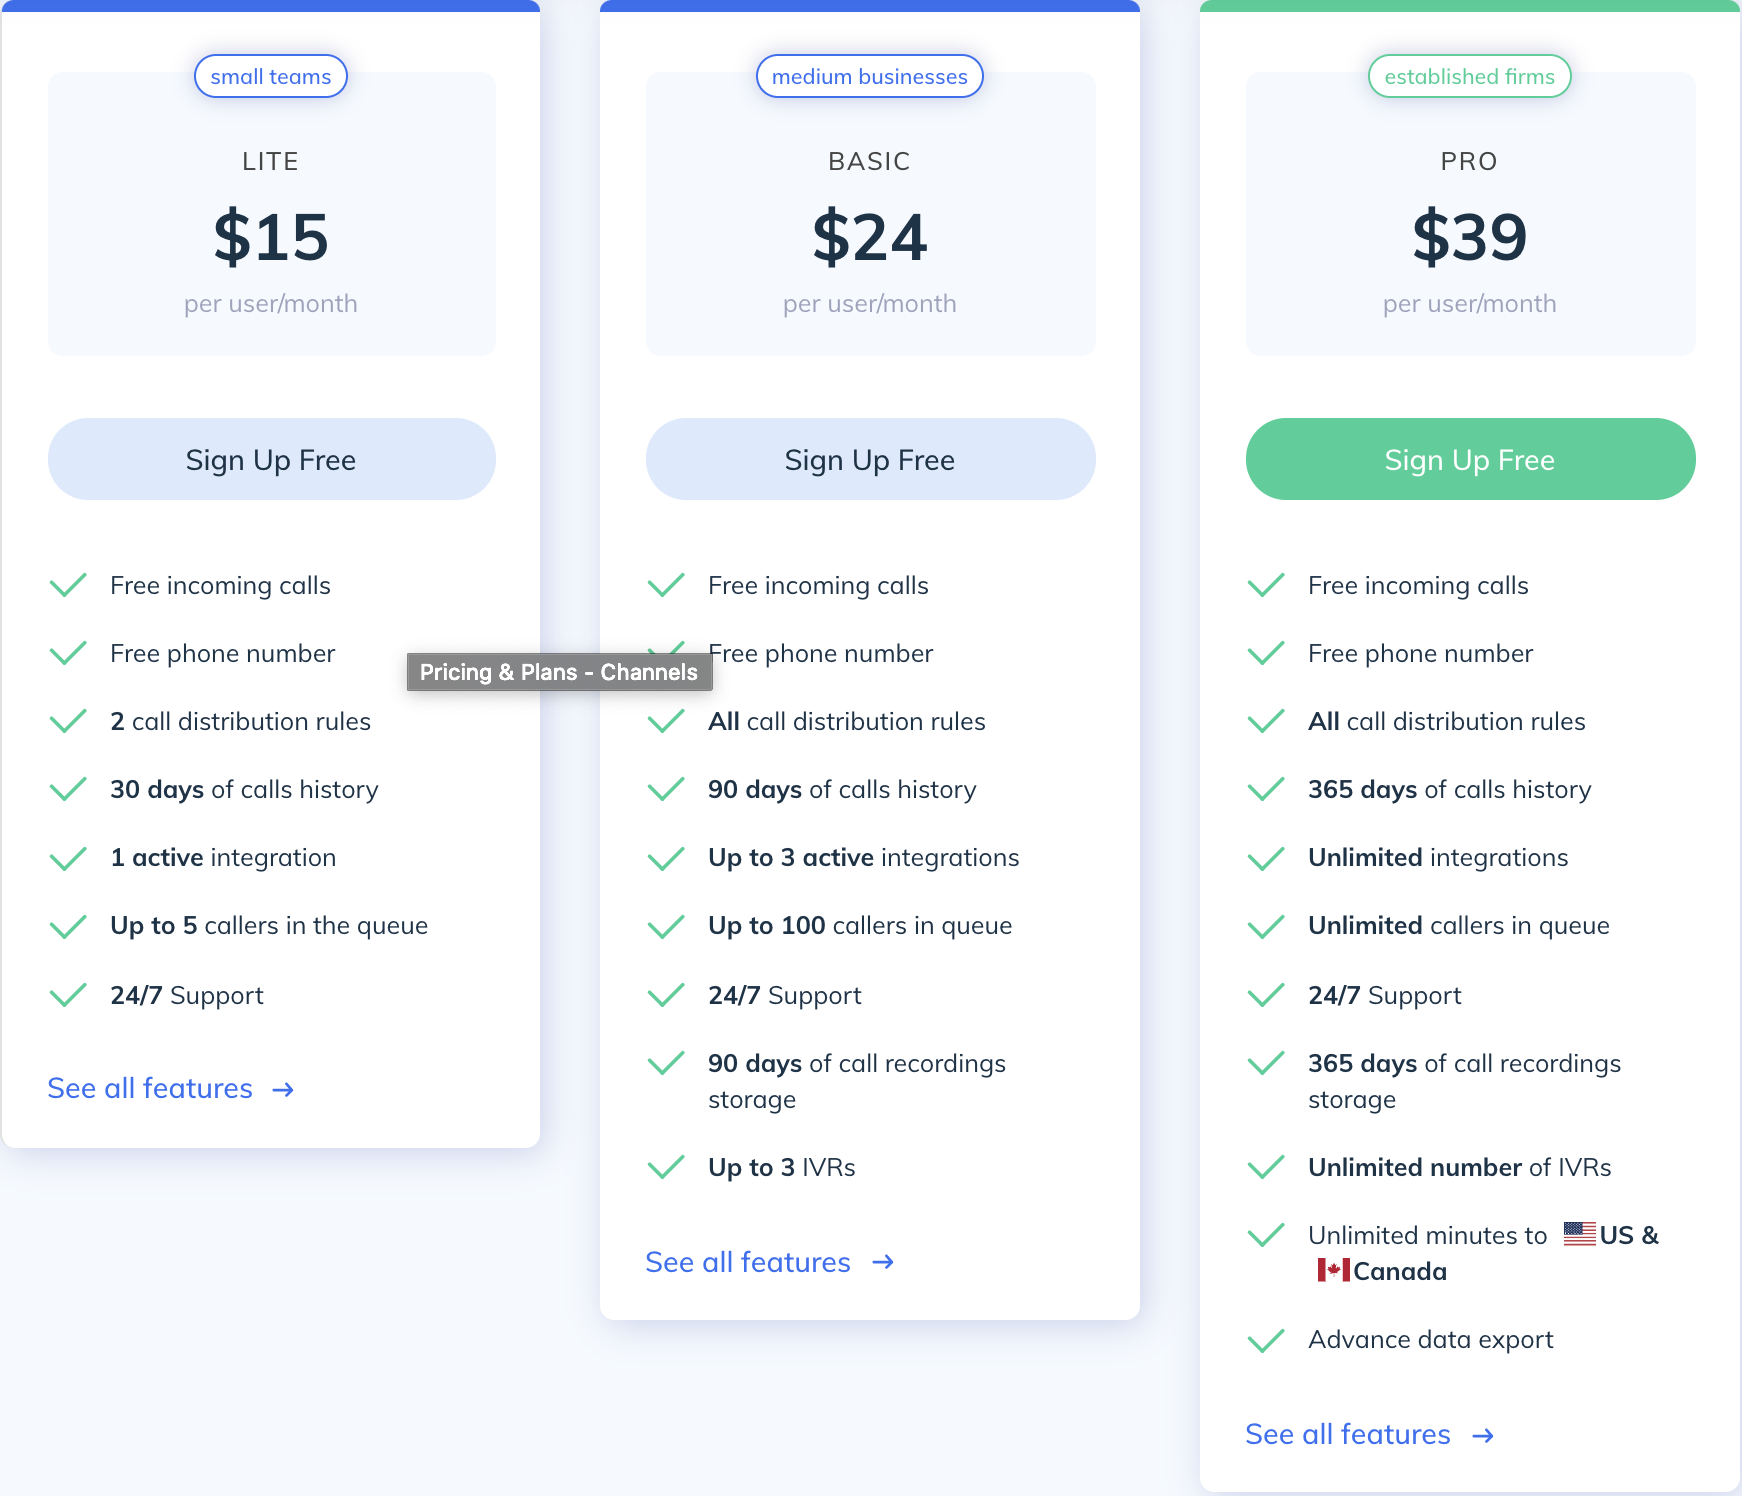Image resolution: width=1742 pixels, height=1496 pixels.
Task: Click the checkmark beside Advance data export
Action: pos(1266,1340)
